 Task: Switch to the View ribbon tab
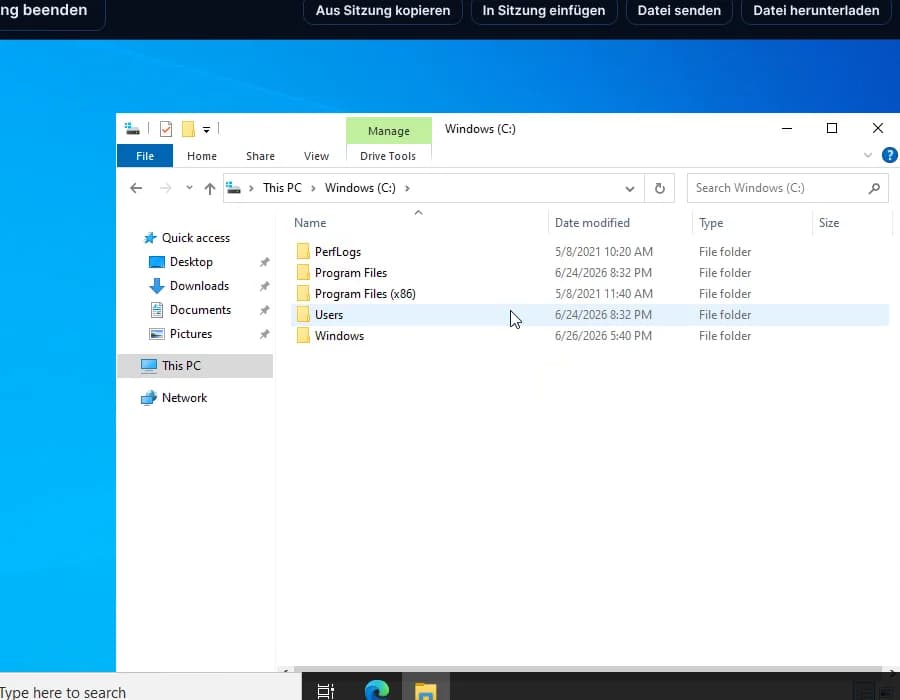tap(316, 156)
